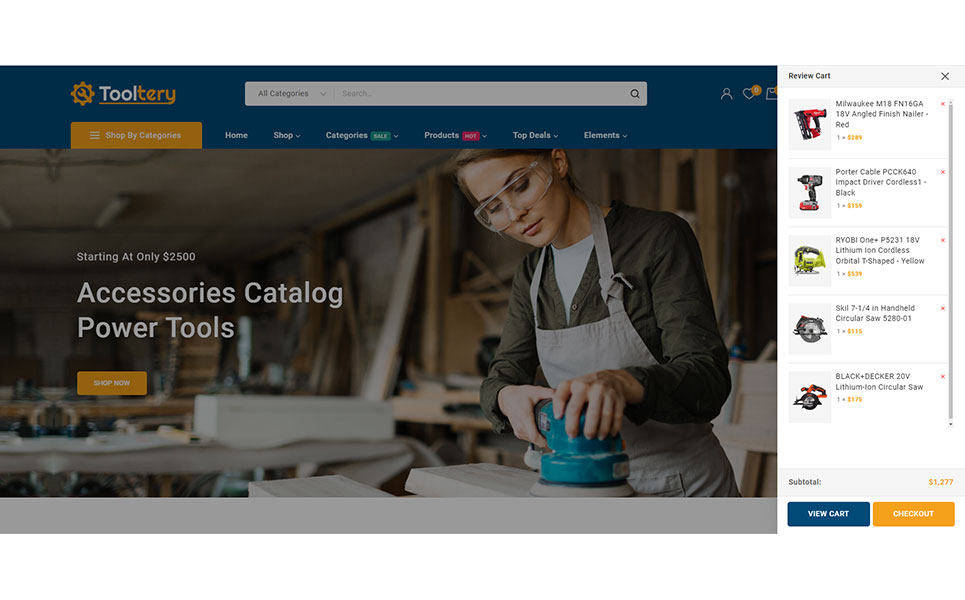The width and height of the screenshot is (965, 600).
Task: Expand the Shop menu
Action: tap(287, 135)
